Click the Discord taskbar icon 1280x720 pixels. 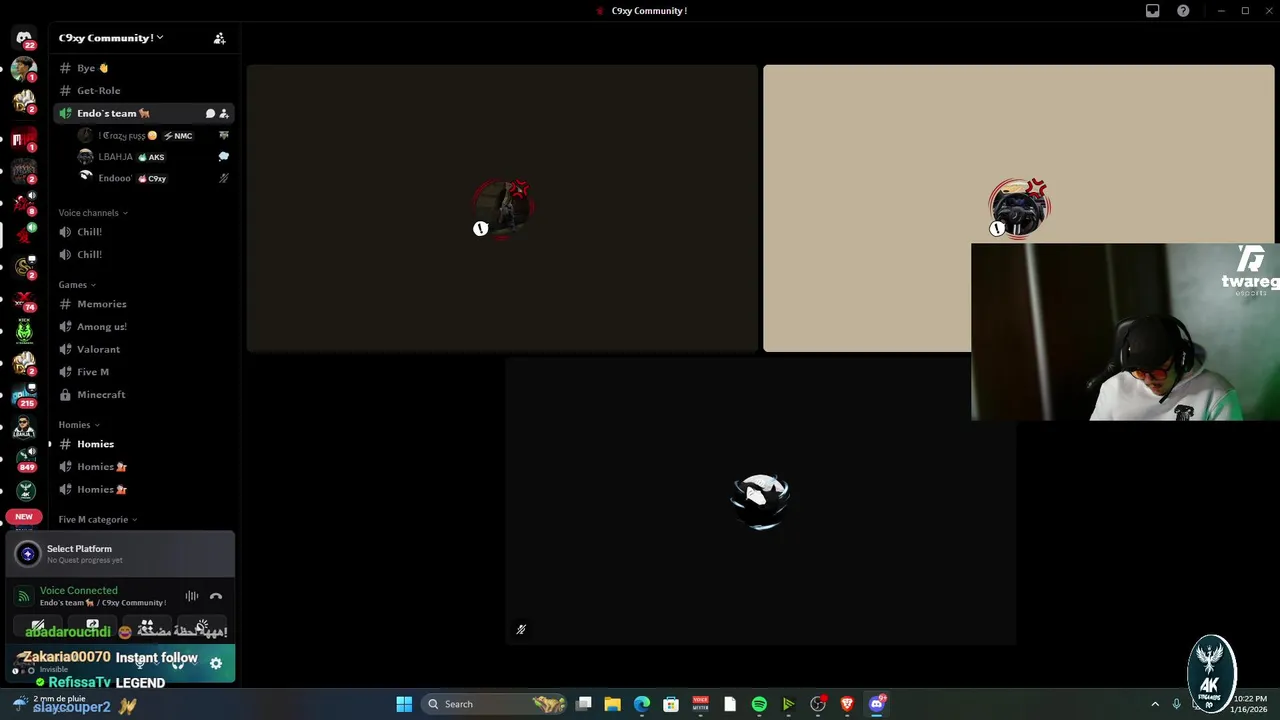tap(877, 704)
